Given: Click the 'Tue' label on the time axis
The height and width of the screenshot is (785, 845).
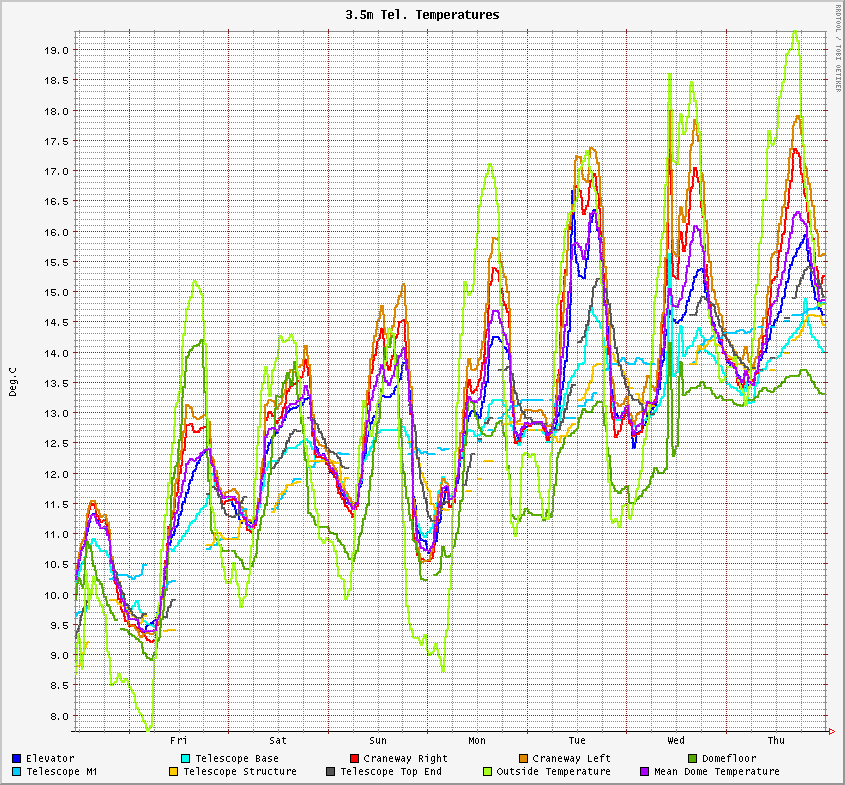Looking at the screenshot, I should coord(577,740).
